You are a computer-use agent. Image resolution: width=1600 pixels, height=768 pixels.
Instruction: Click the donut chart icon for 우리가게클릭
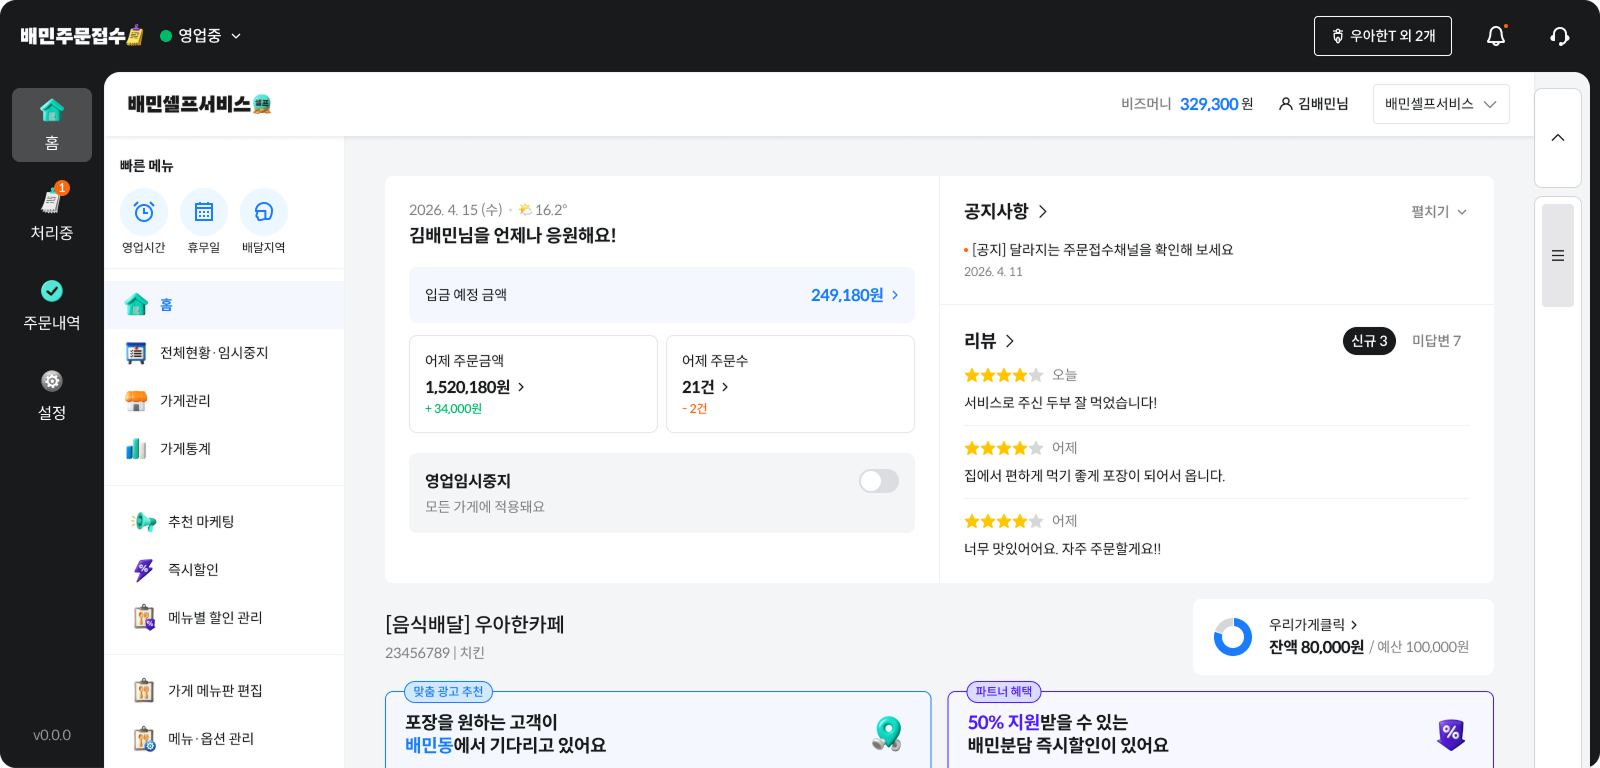pyautogui.click(x=1233, y=637)
